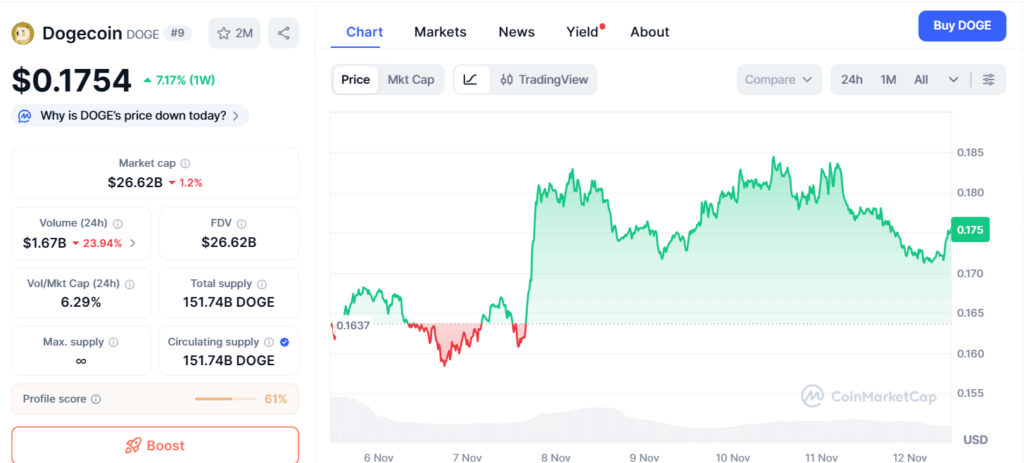Click the Profile score info icon

tap(96, 399)
